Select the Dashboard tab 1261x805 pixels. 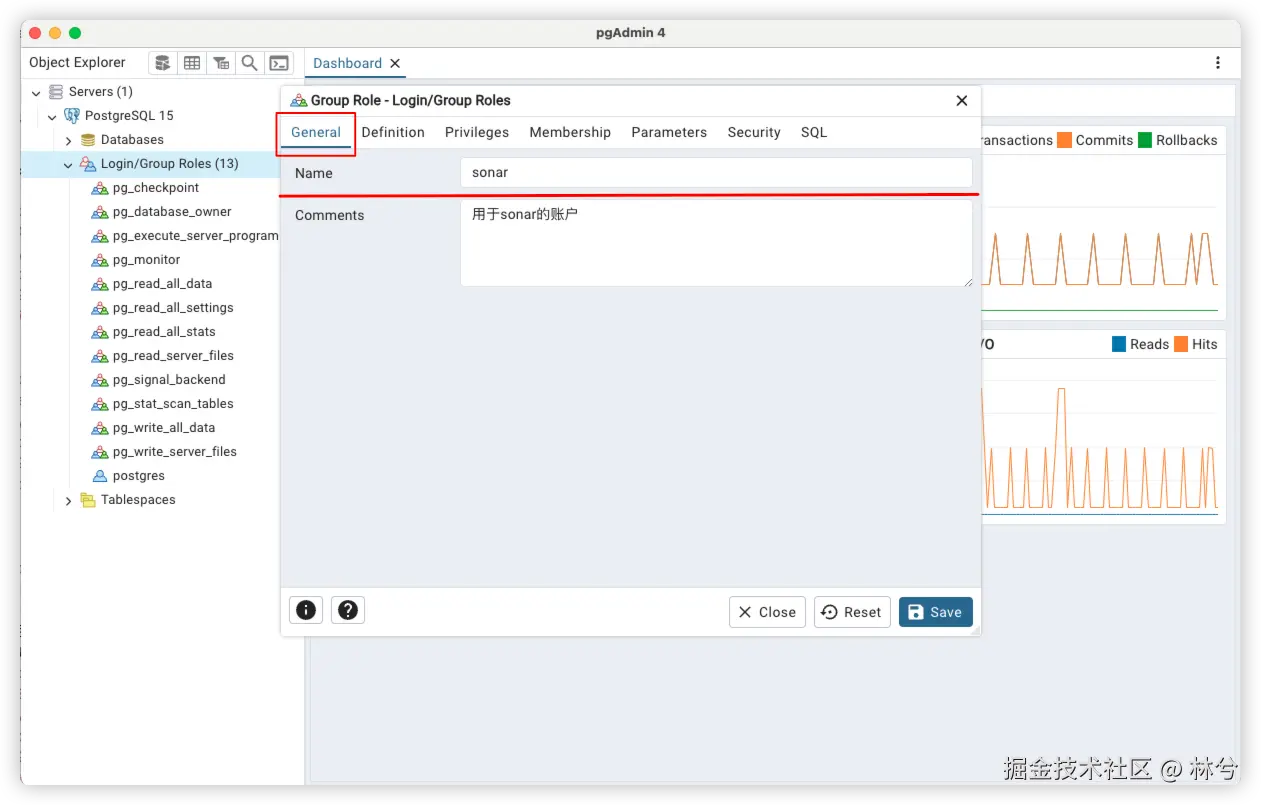point(347,63)
